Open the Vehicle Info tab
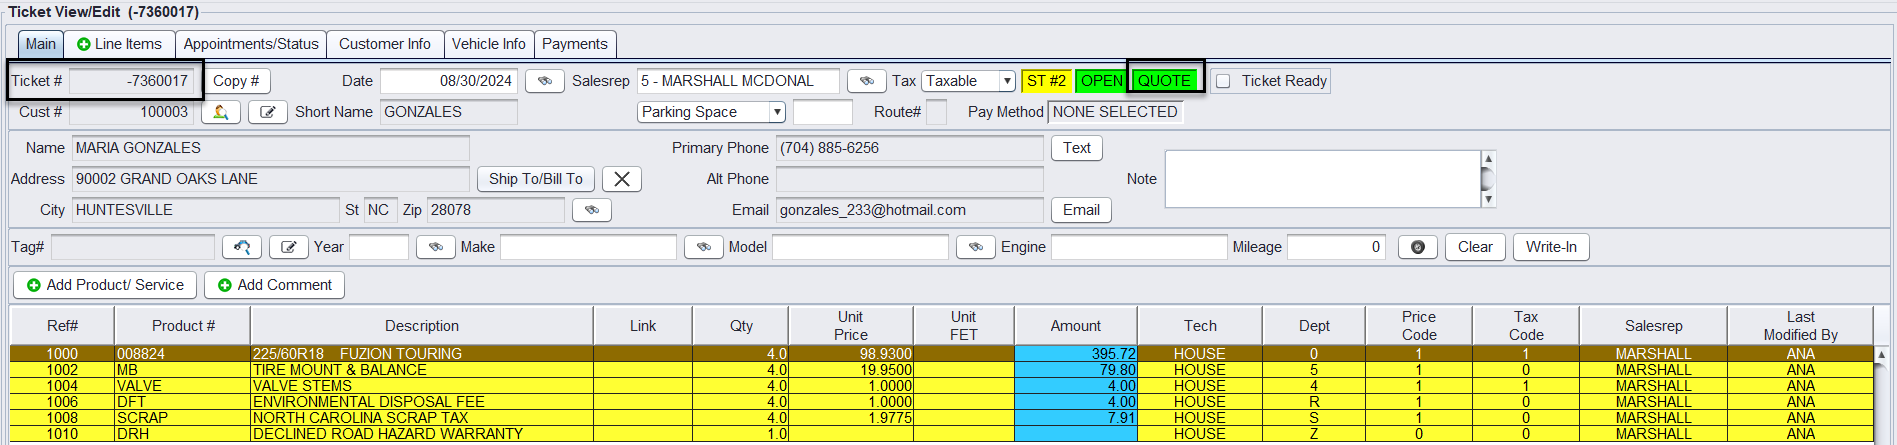This screenshot has height=445, width=1897. point(488,44)
